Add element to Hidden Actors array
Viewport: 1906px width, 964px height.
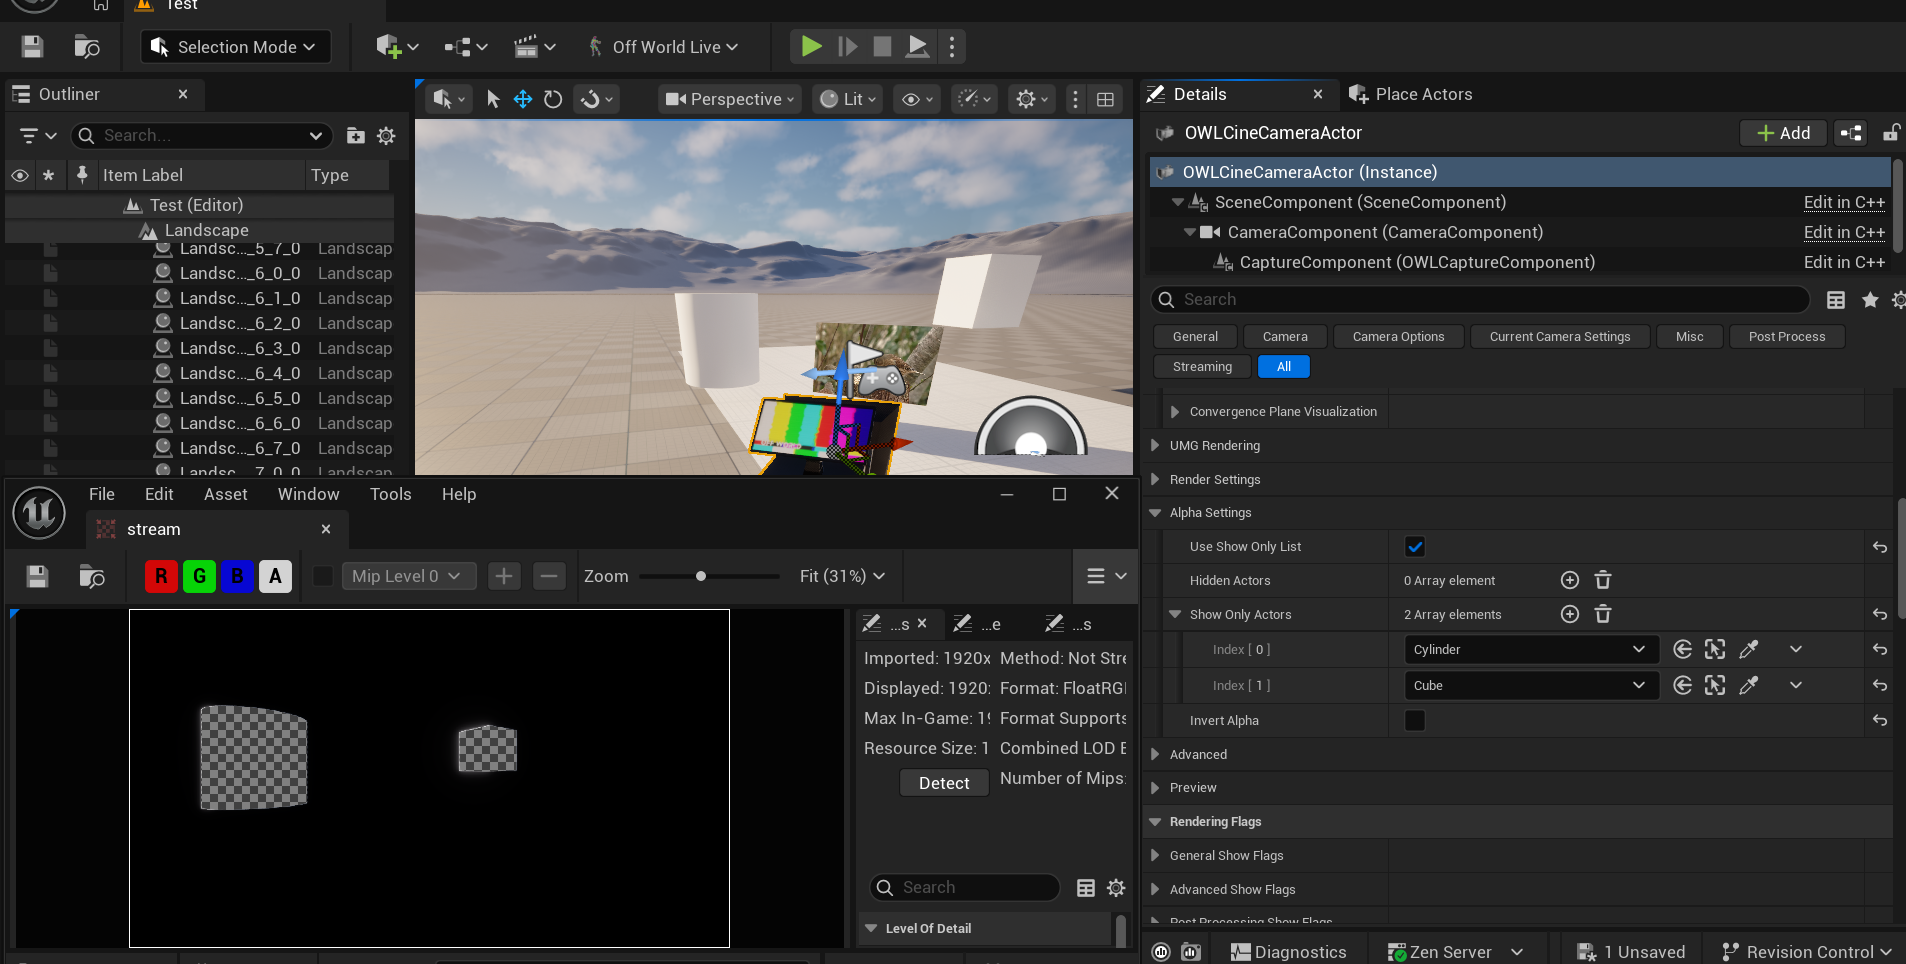coord(1570,580)
